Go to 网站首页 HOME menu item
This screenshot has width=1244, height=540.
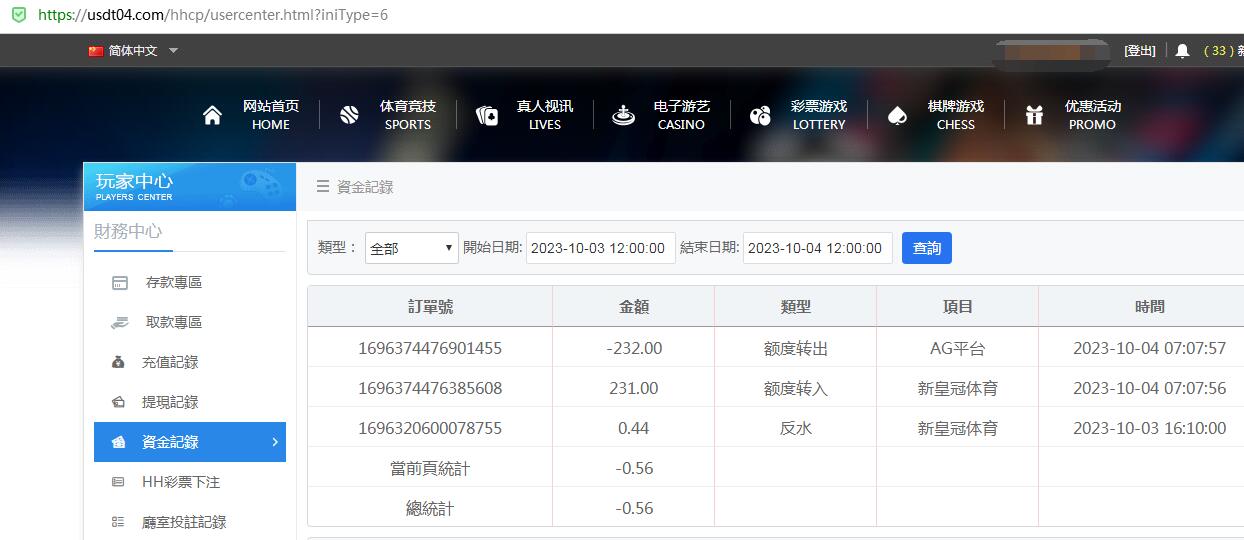pyautogui.click(x=271, y=115)
